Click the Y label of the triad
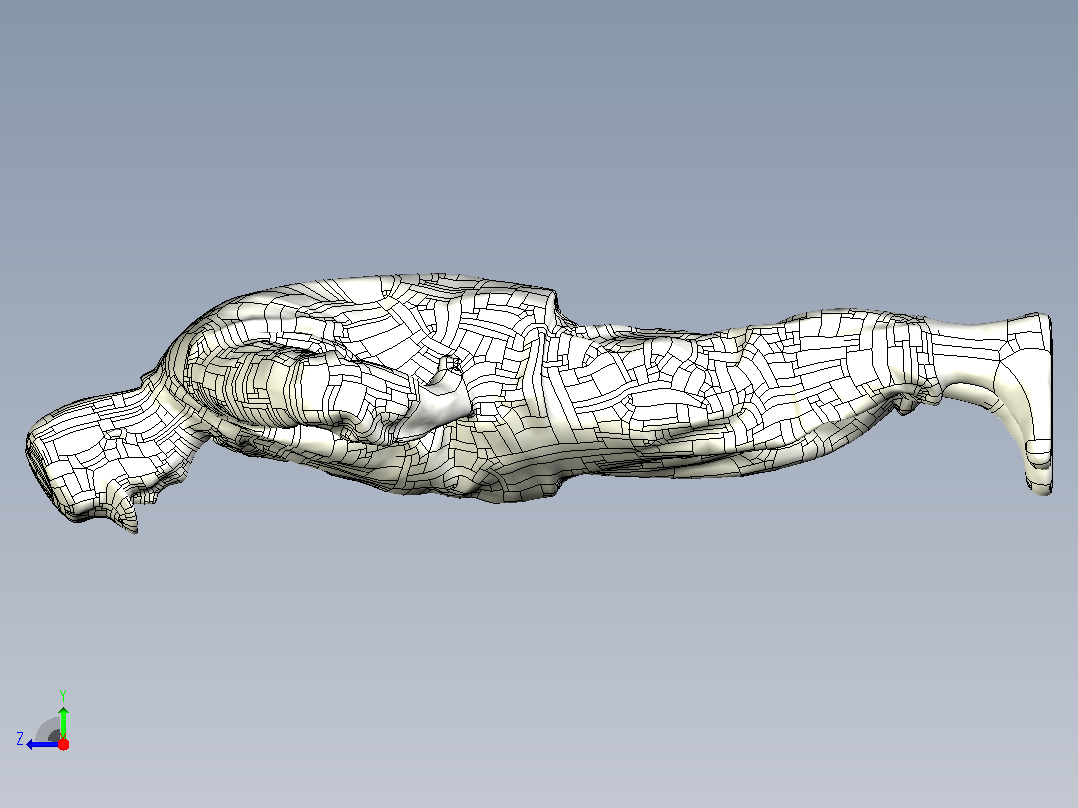This screenshot has height=808, width=1078. pos(63,695)
